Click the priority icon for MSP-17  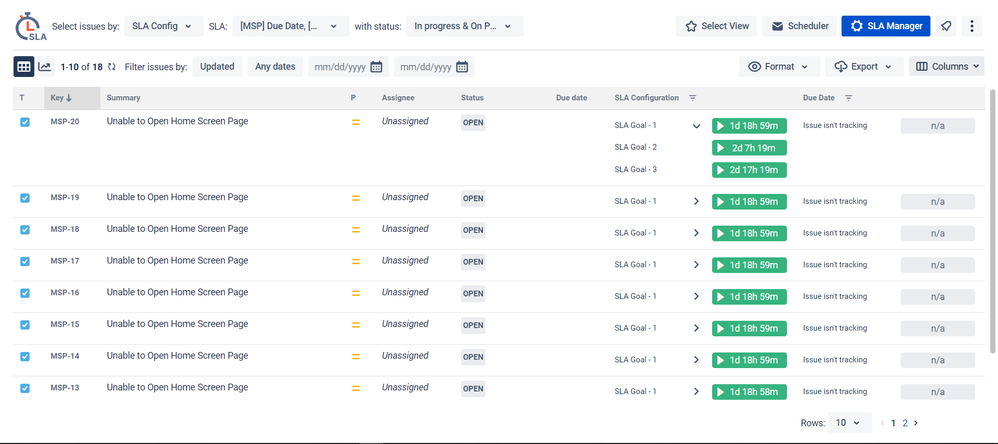click(356, 261)
